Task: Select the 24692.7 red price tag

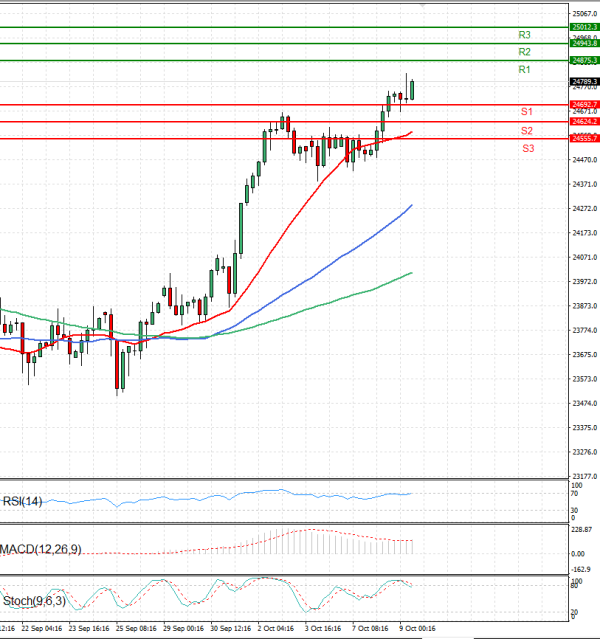Action: pyautogui.click(x=584, y=104)
